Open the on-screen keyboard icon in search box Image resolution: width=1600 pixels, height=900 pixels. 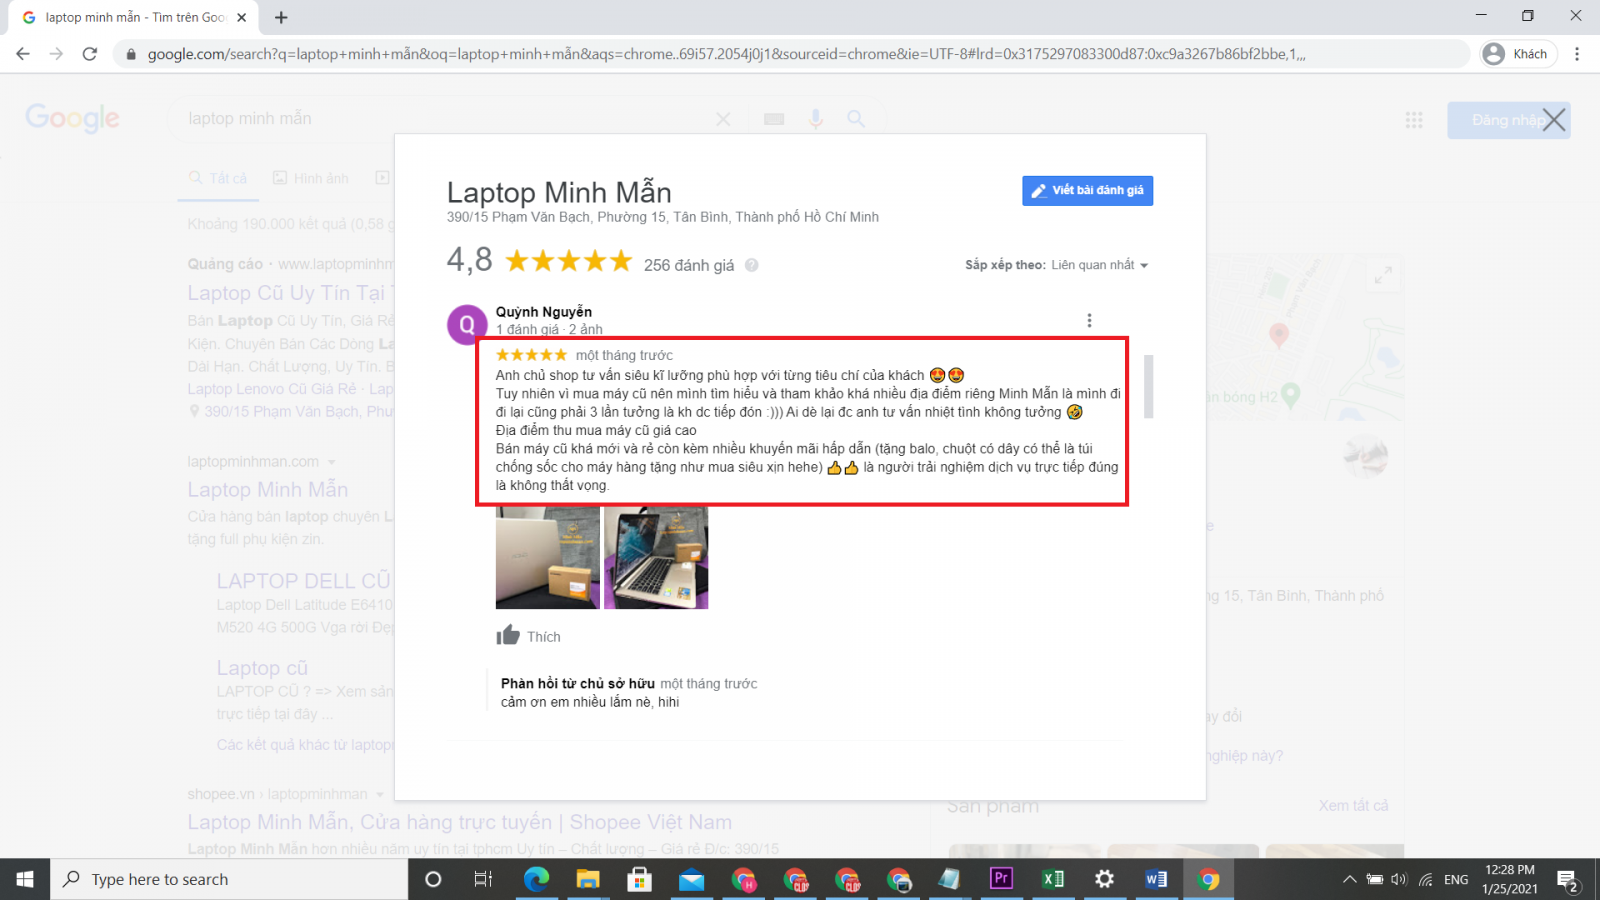click(x=774, y=119)
